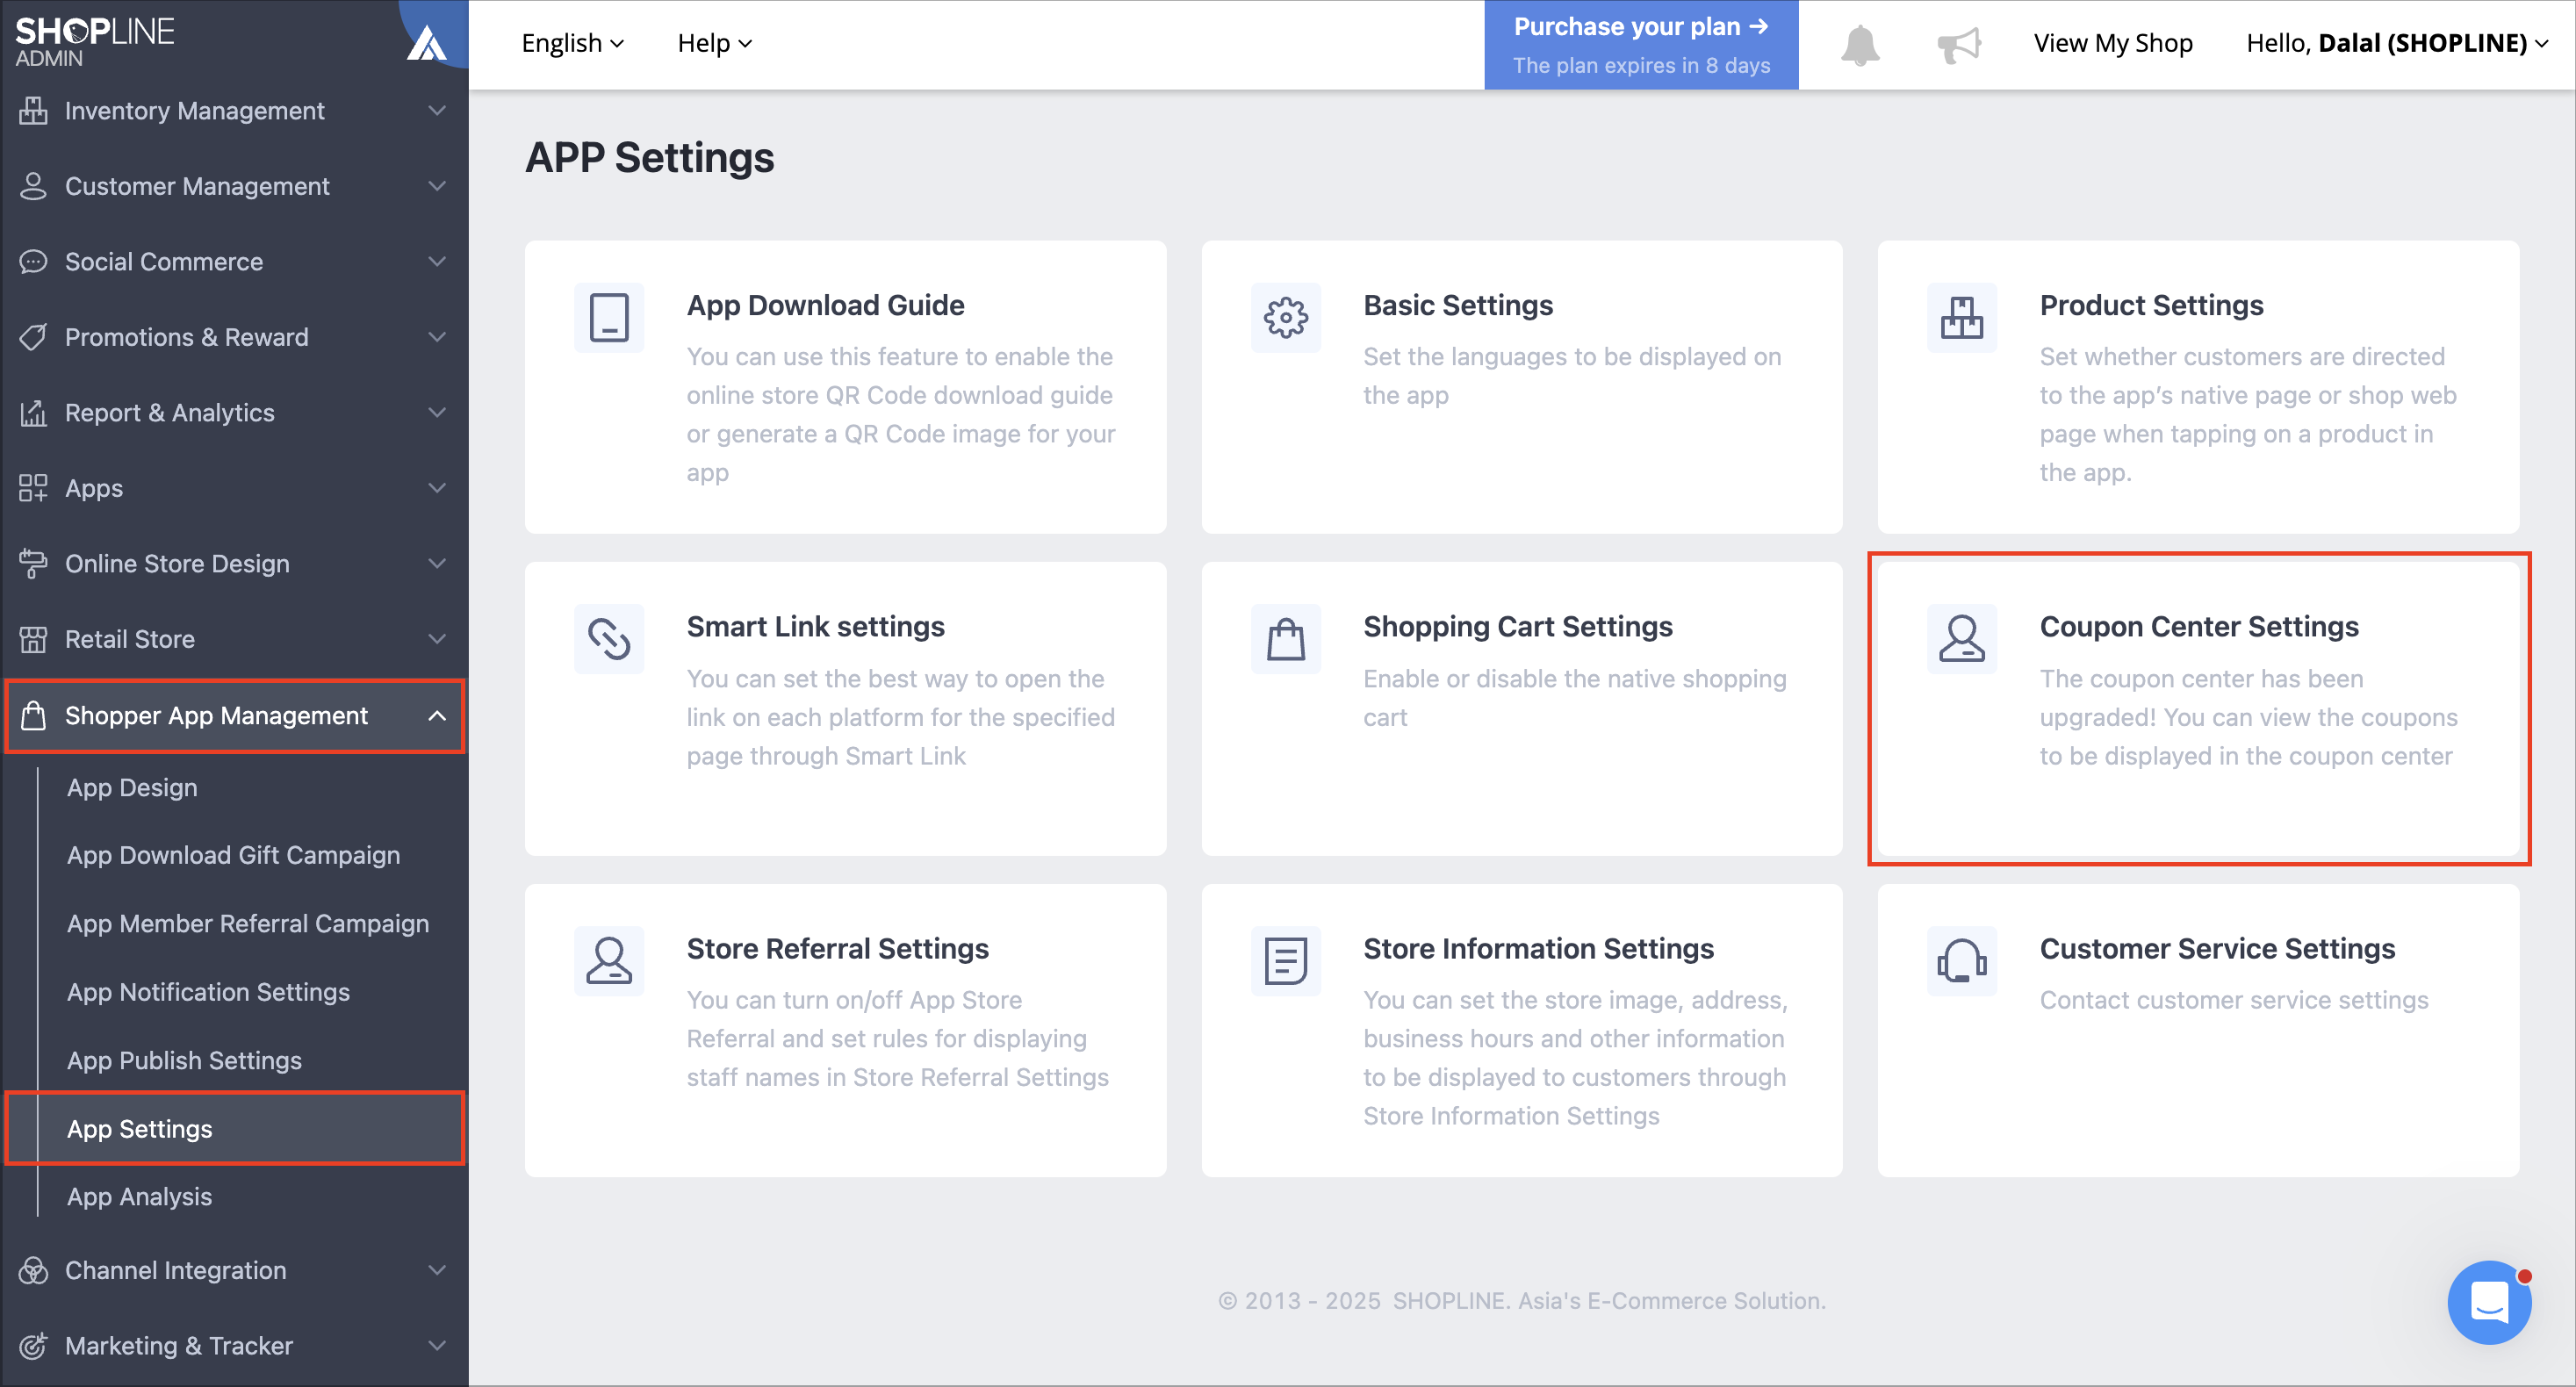Click the Shopper App Management menu label
The height and width of the screenshot is (1387, 2576).
(x=216, y=716)
